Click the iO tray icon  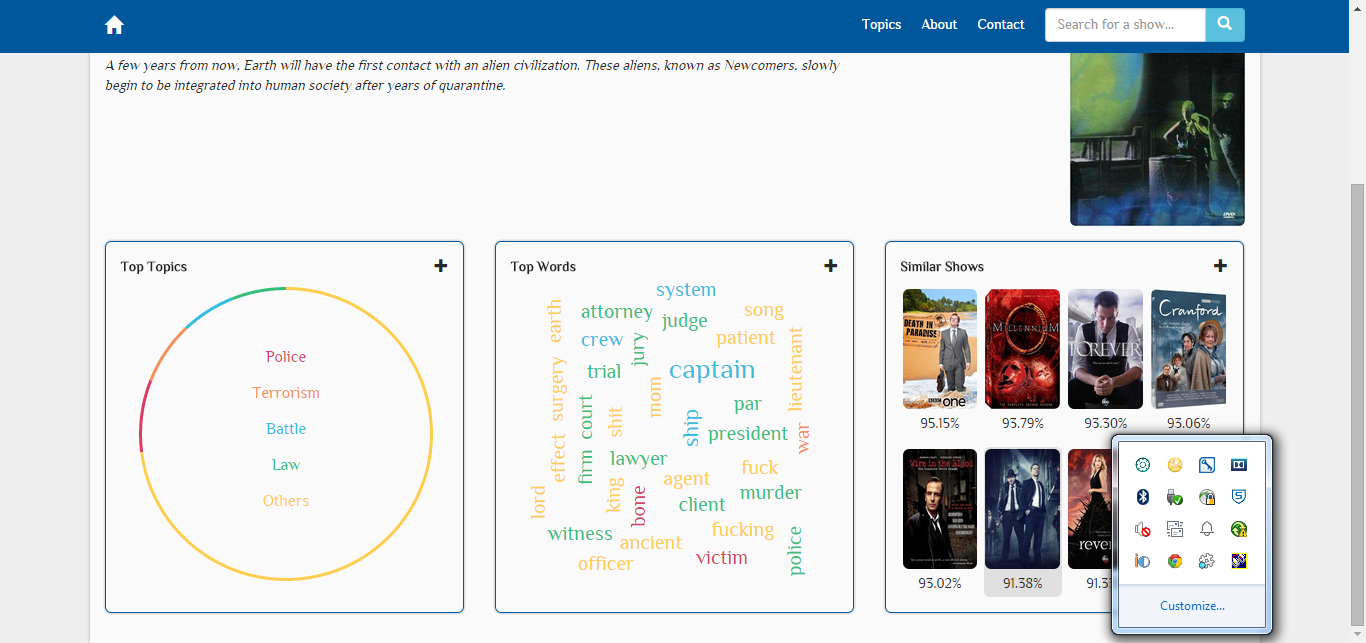pos(1143,561)
